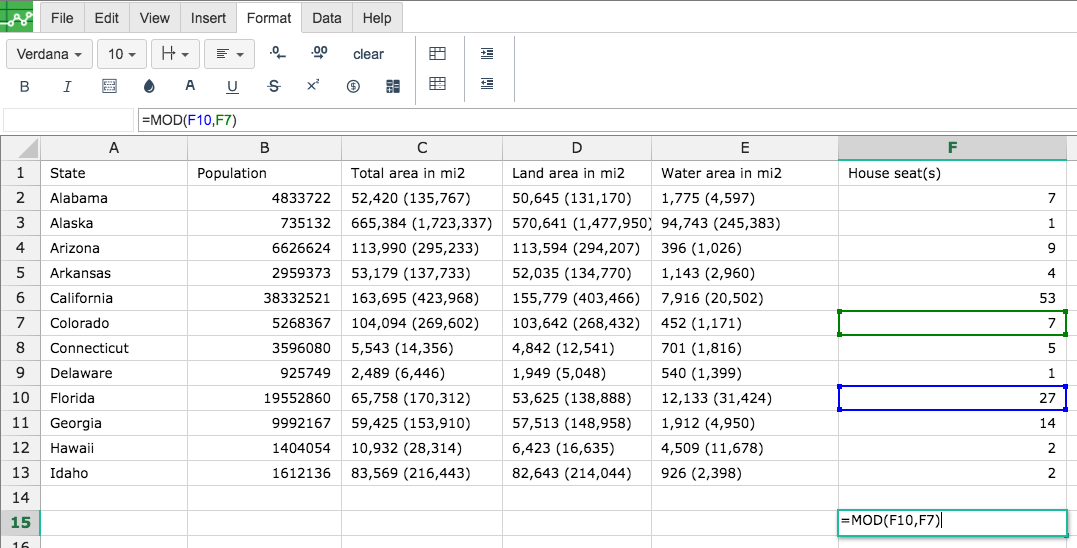
Task: Toggle bold formatting
Action: click(x=25, y=87)
